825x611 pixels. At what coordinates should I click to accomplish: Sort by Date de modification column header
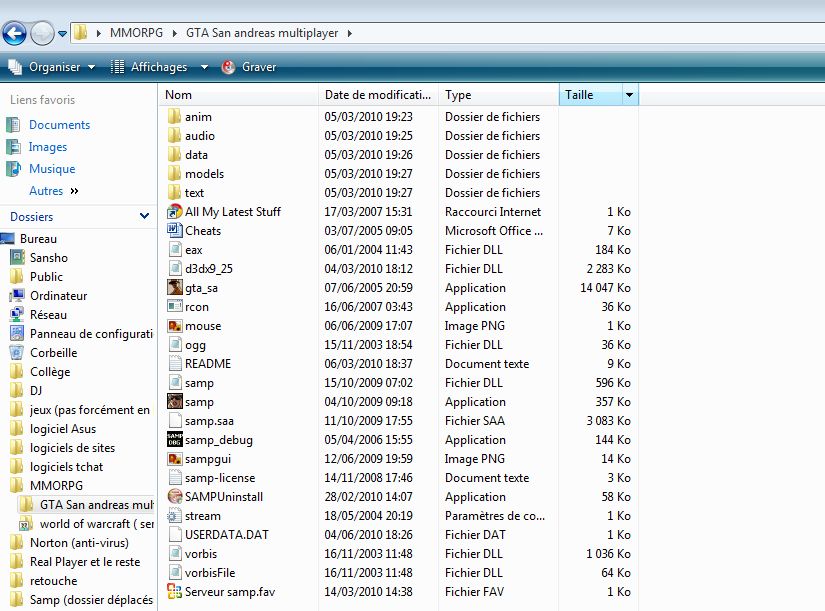pyautogui.click(x=378, y=95)
